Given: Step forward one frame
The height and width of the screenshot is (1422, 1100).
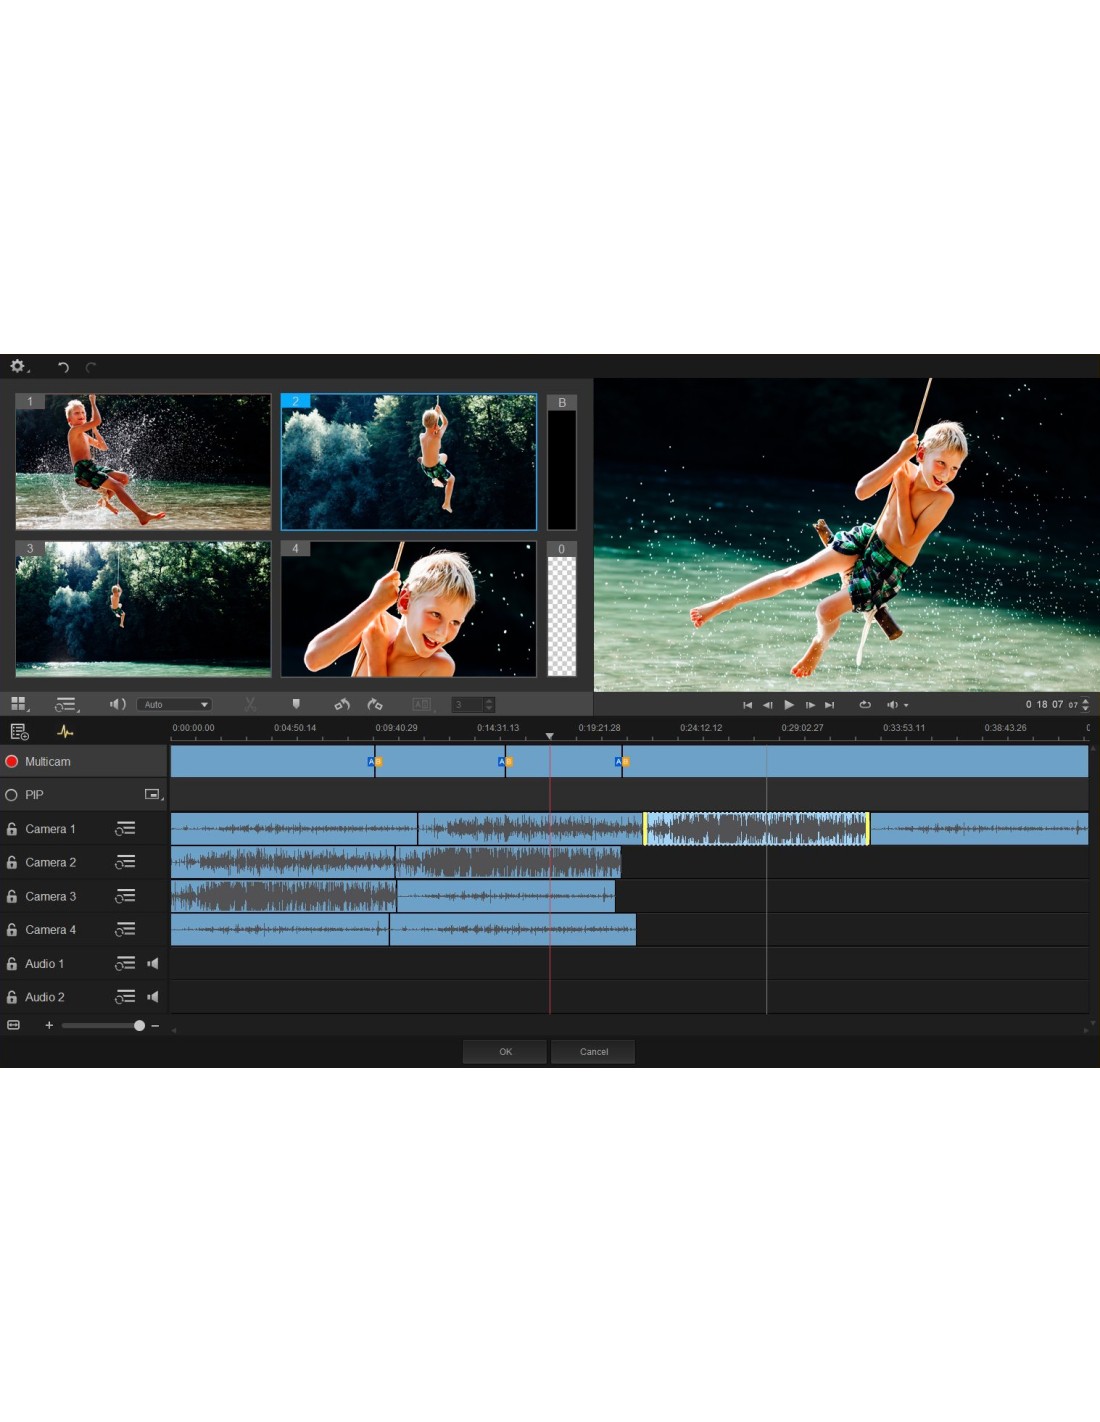Looking at the screenshot, I should point(810,705).
